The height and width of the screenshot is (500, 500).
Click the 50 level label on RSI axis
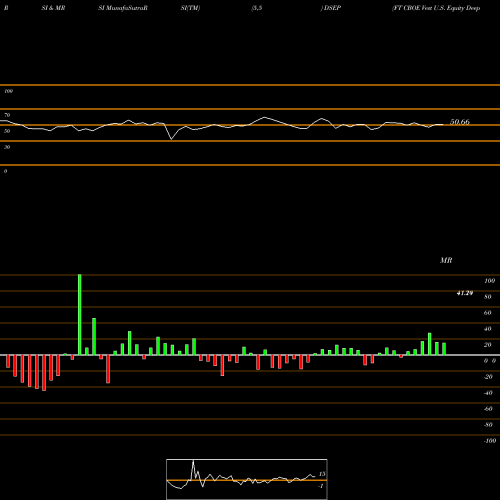(x=7, y=131)
